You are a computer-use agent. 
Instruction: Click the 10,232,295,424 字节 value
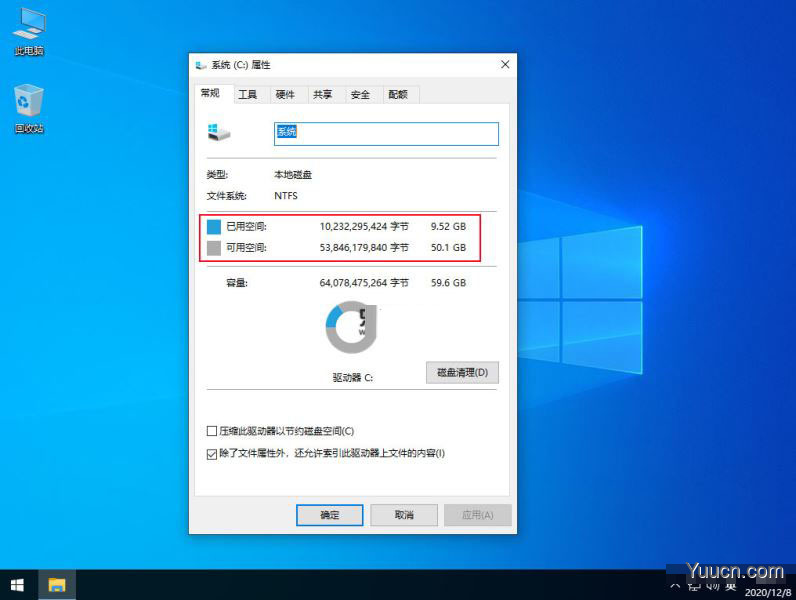pyautogui.click(x=364, y=226)
